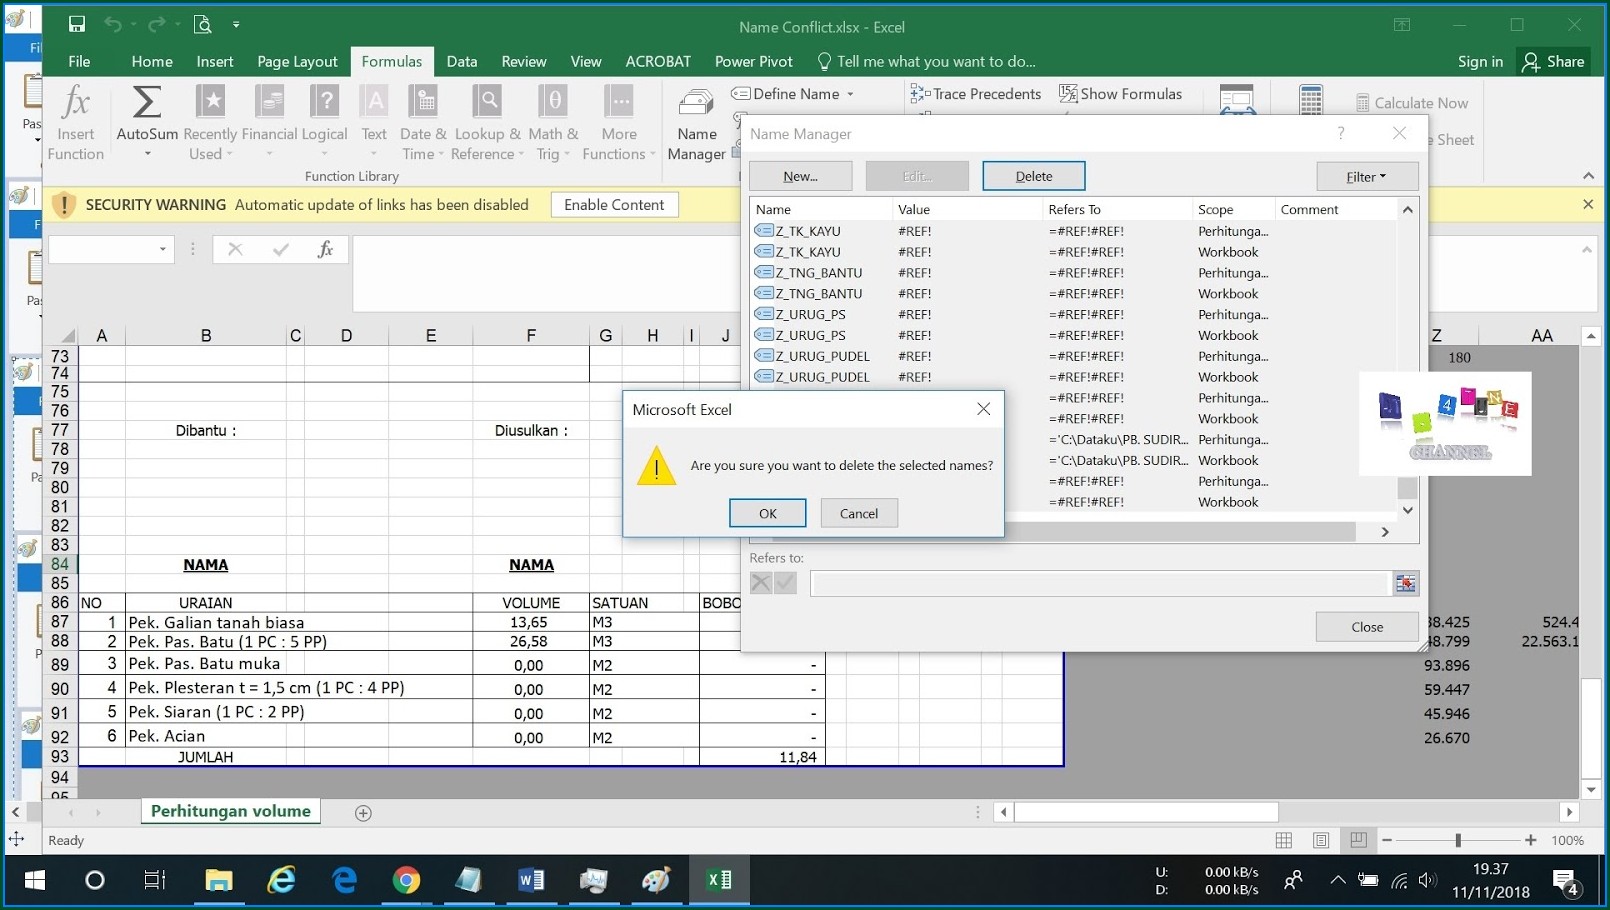
Task: Sort by the Name column header in Name Manager
Action: pos(821,209)
